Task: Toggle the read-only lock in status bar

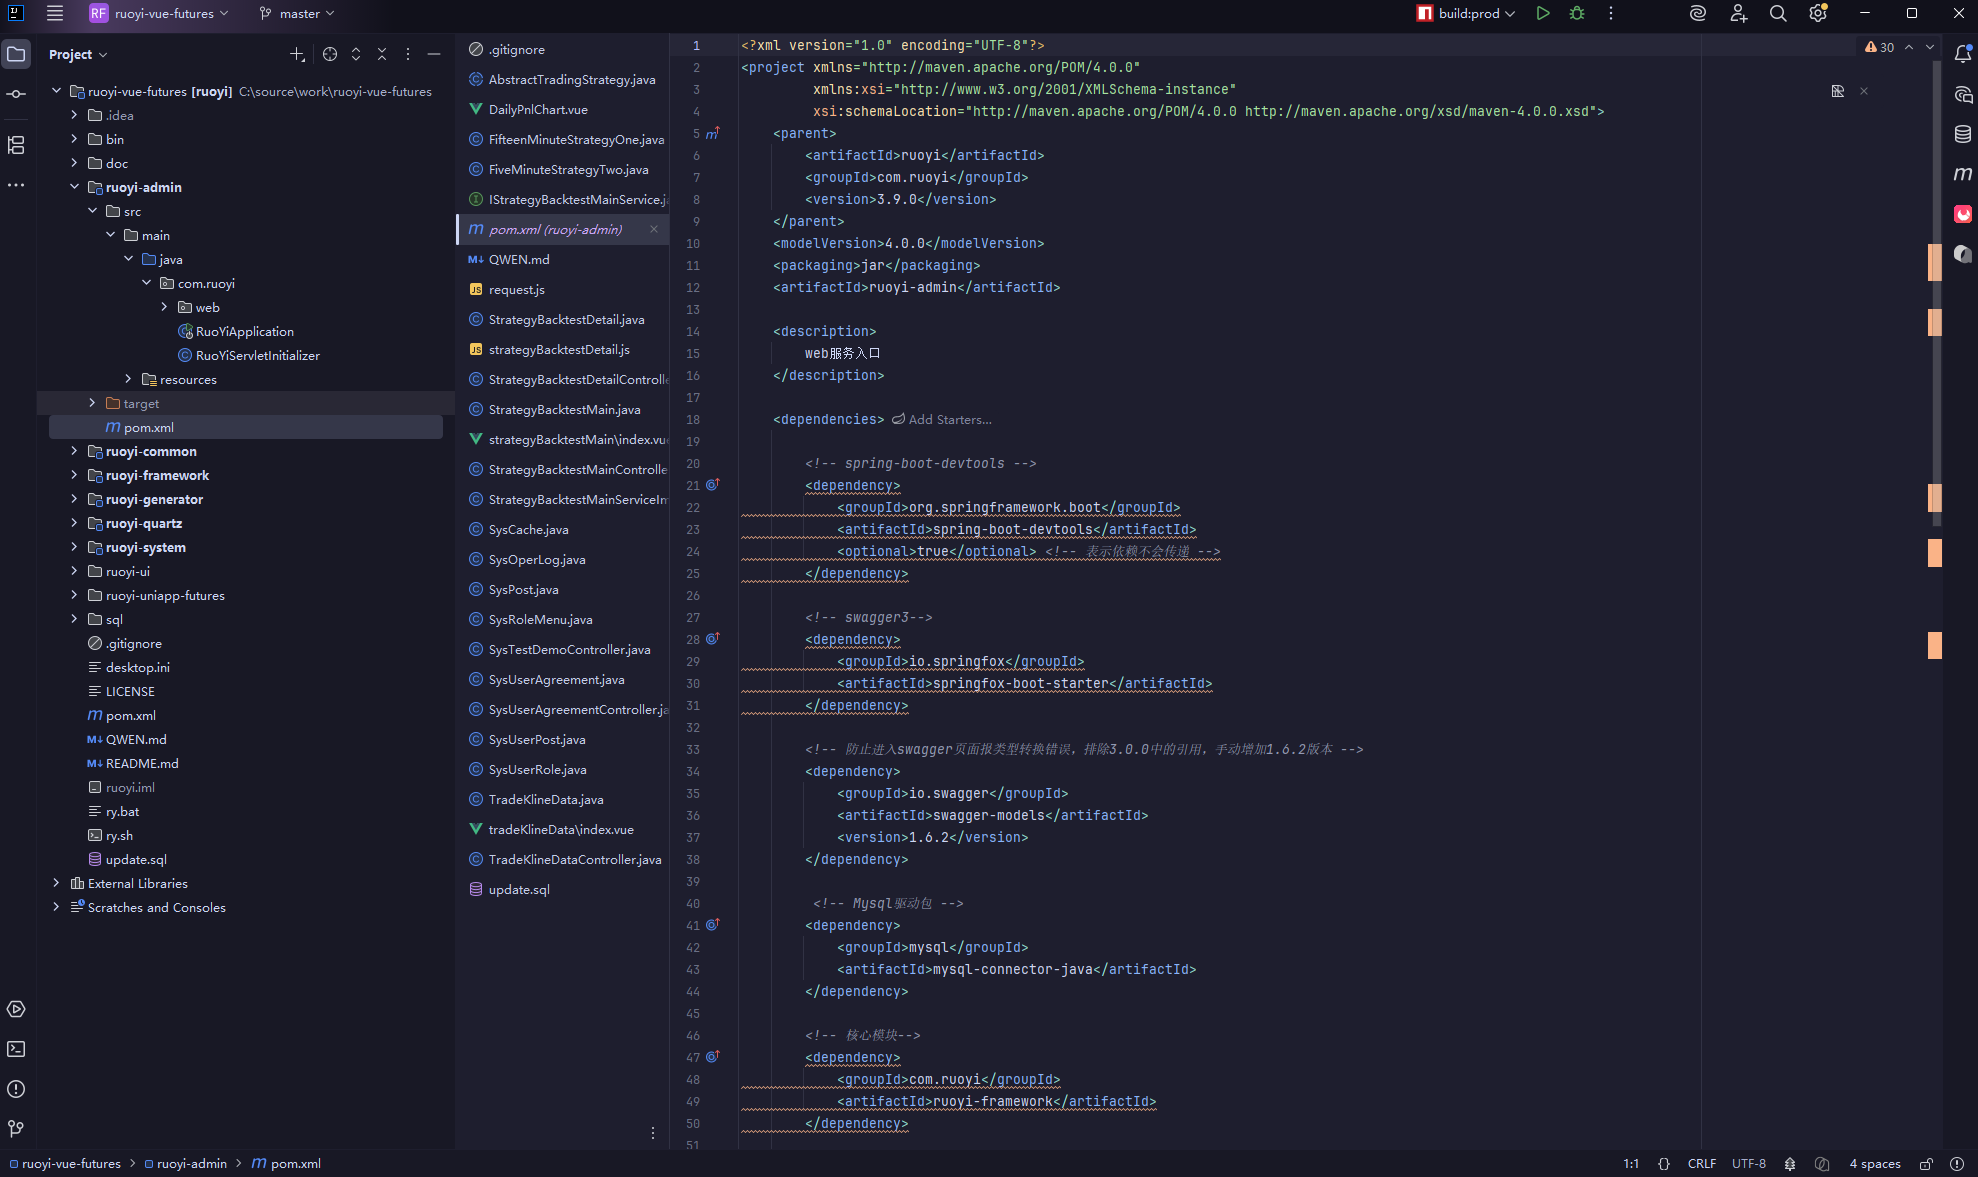Action: click(1926, 1164)
